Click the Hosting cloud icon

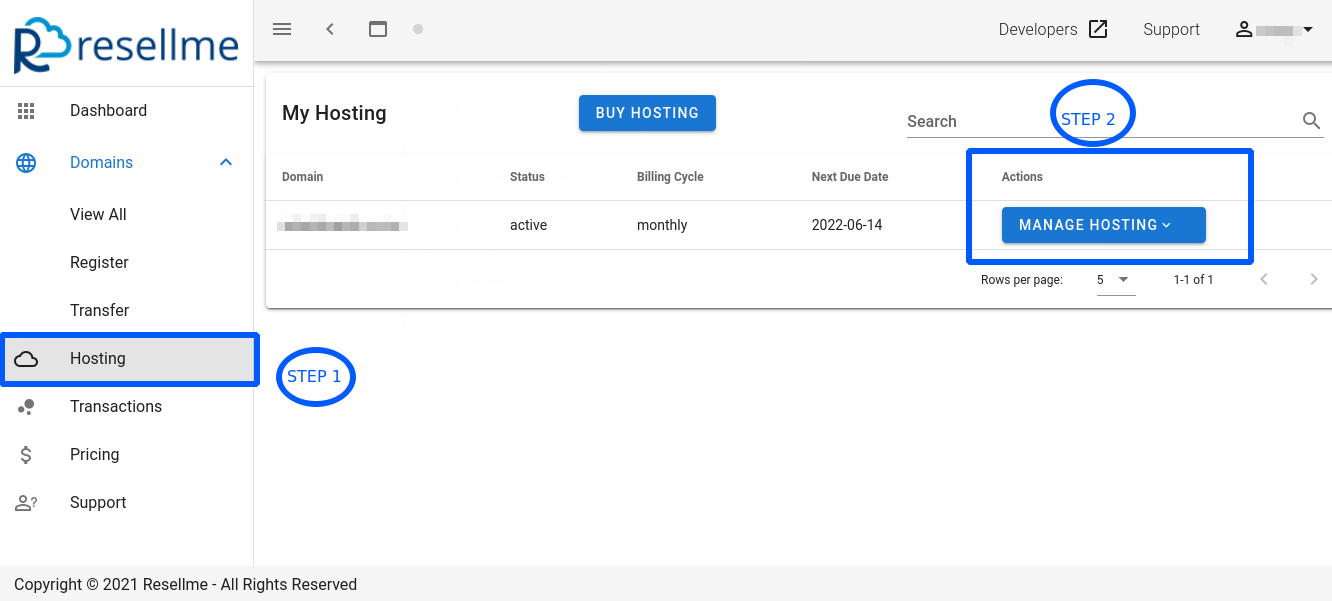(26, 359)
